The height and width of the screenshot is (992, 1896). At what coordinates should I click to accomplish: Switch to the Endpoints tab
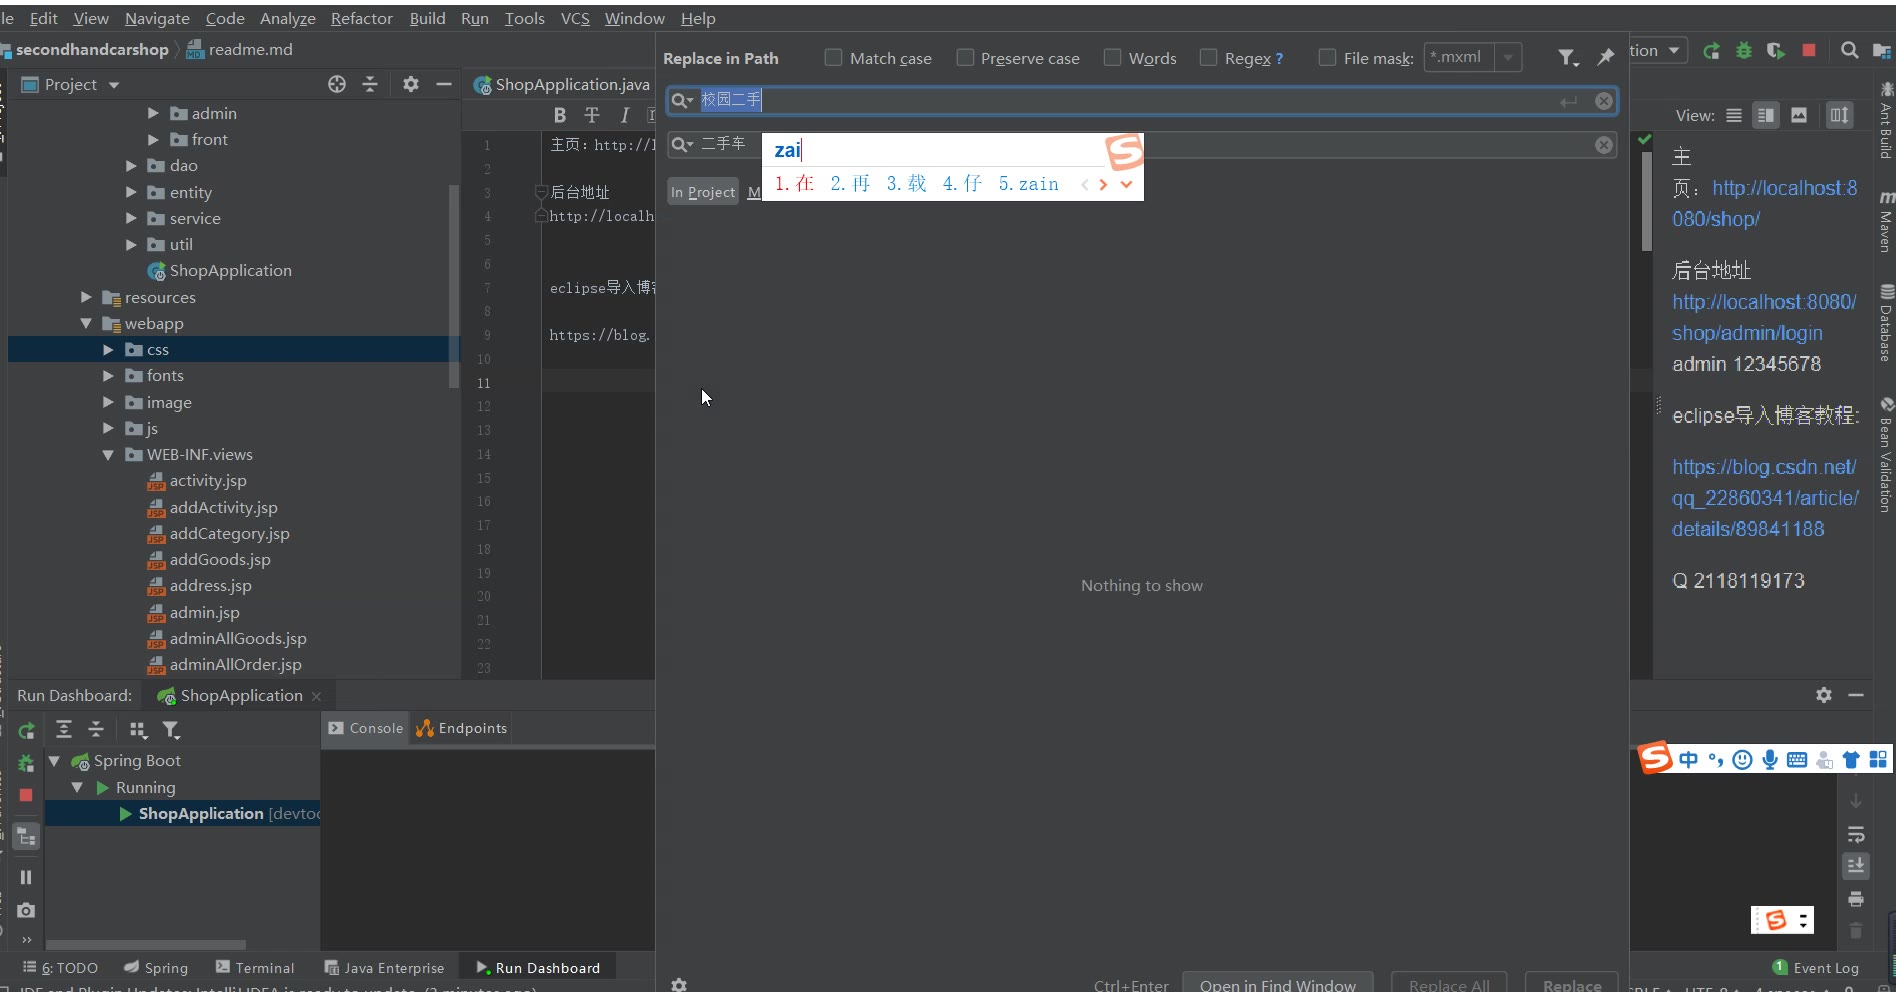pos(462,728)
